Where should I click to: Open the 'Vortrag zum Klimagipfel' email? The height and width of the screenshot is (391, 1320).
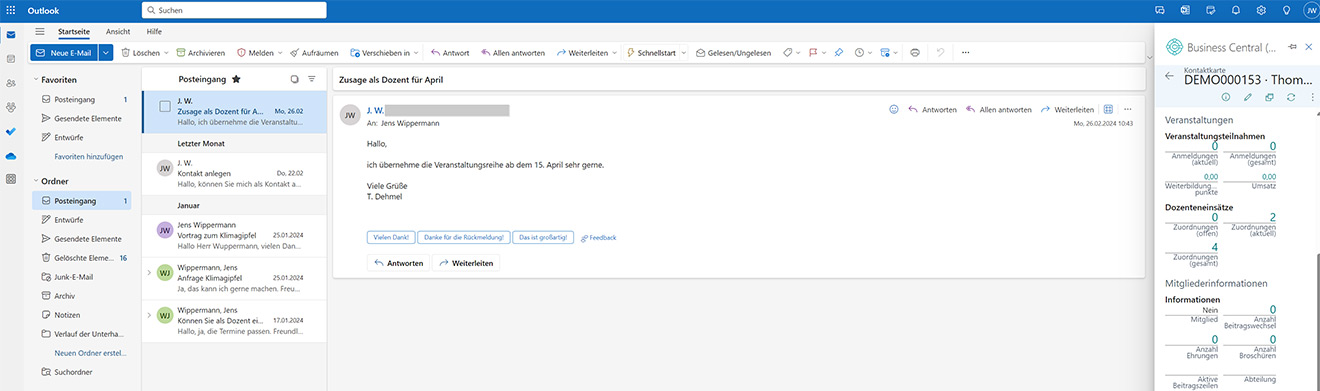(234, 235)
